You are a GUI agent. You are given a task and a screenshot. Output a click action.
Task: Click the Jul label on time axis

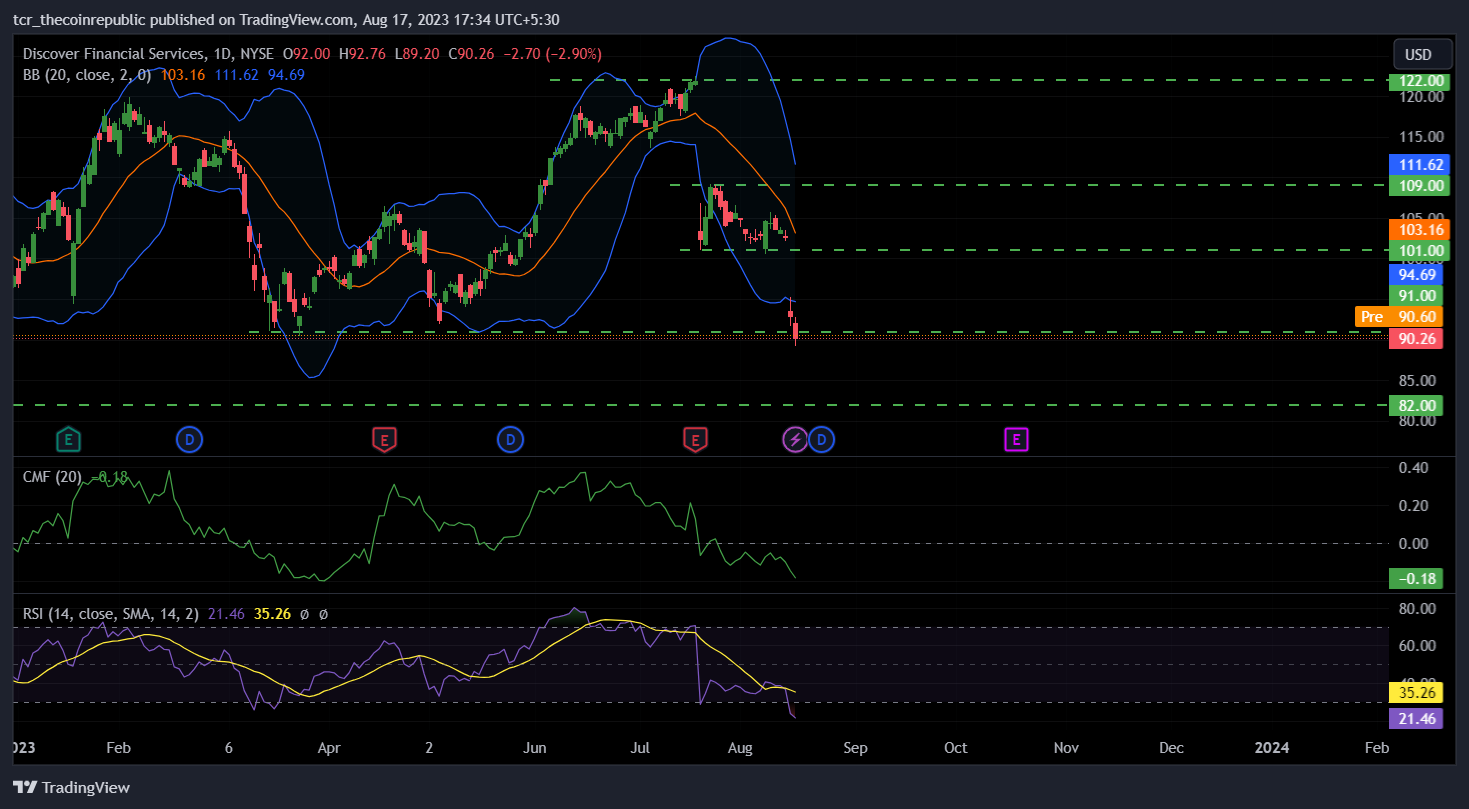coord(641,747)
